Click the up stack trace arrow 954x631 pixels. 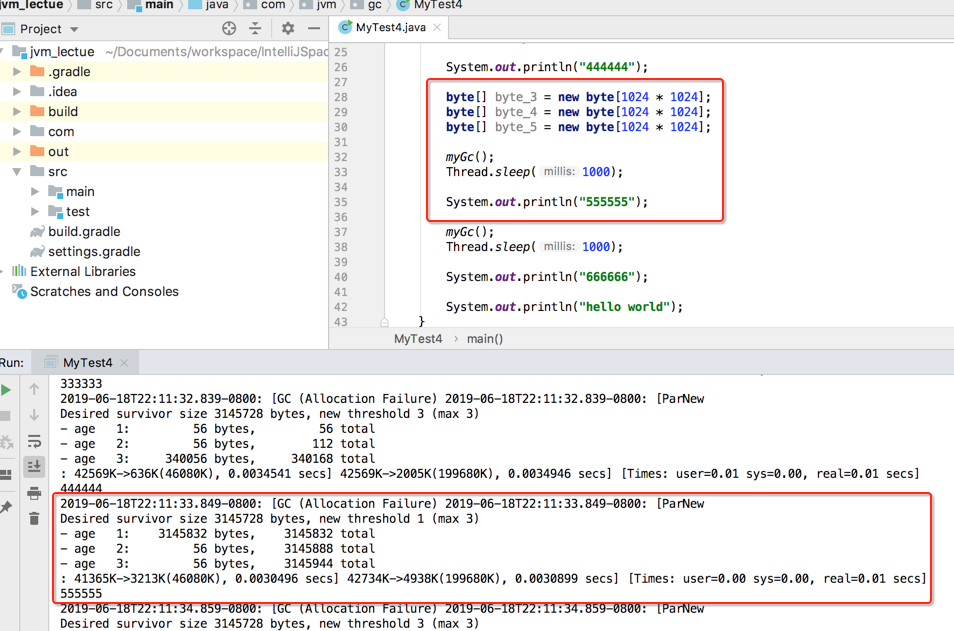(x=34, y=389)
